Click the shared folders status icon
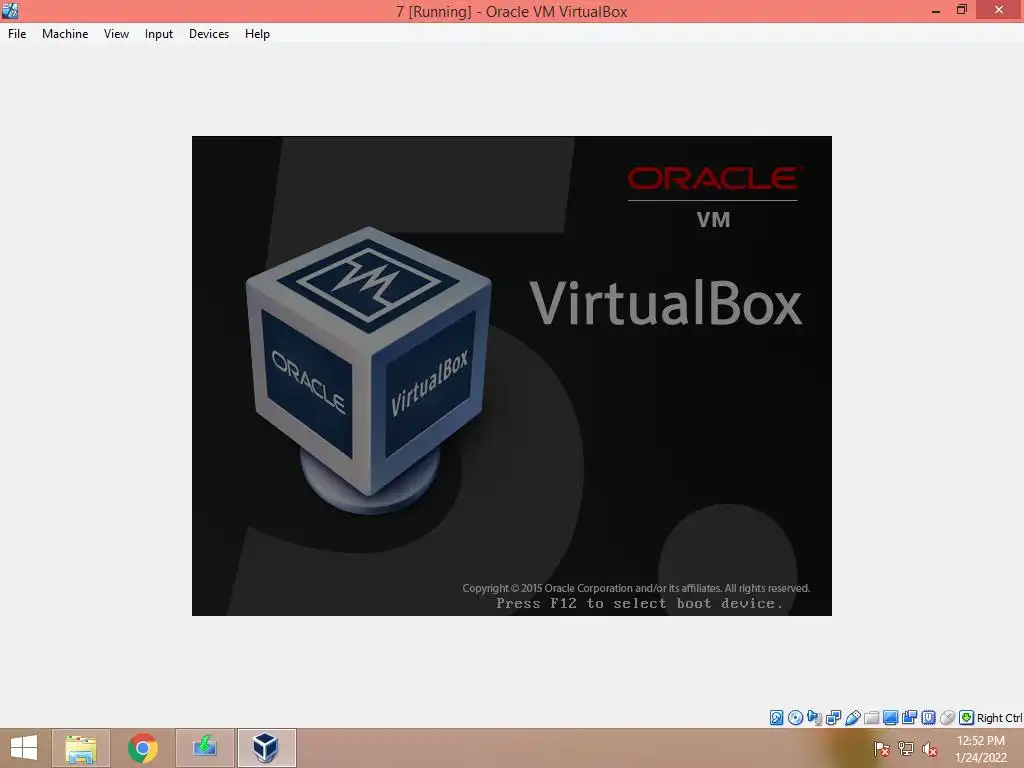 871,718
